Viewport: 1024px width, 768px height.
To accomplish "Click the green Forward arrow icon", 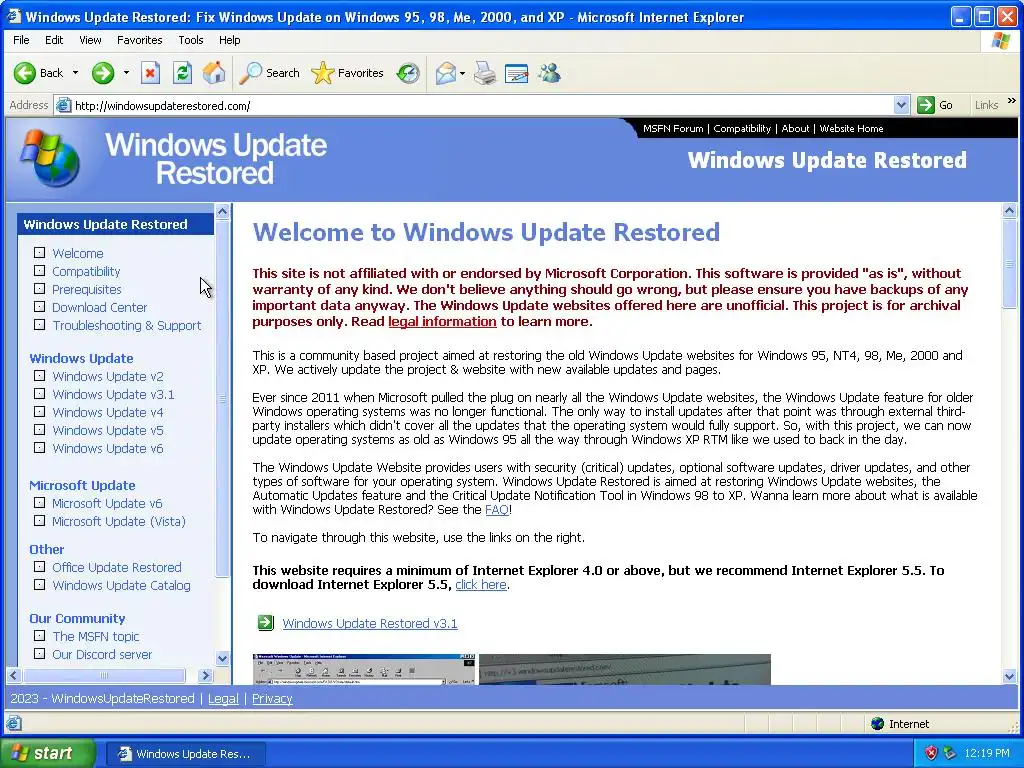I will [103, 73].
